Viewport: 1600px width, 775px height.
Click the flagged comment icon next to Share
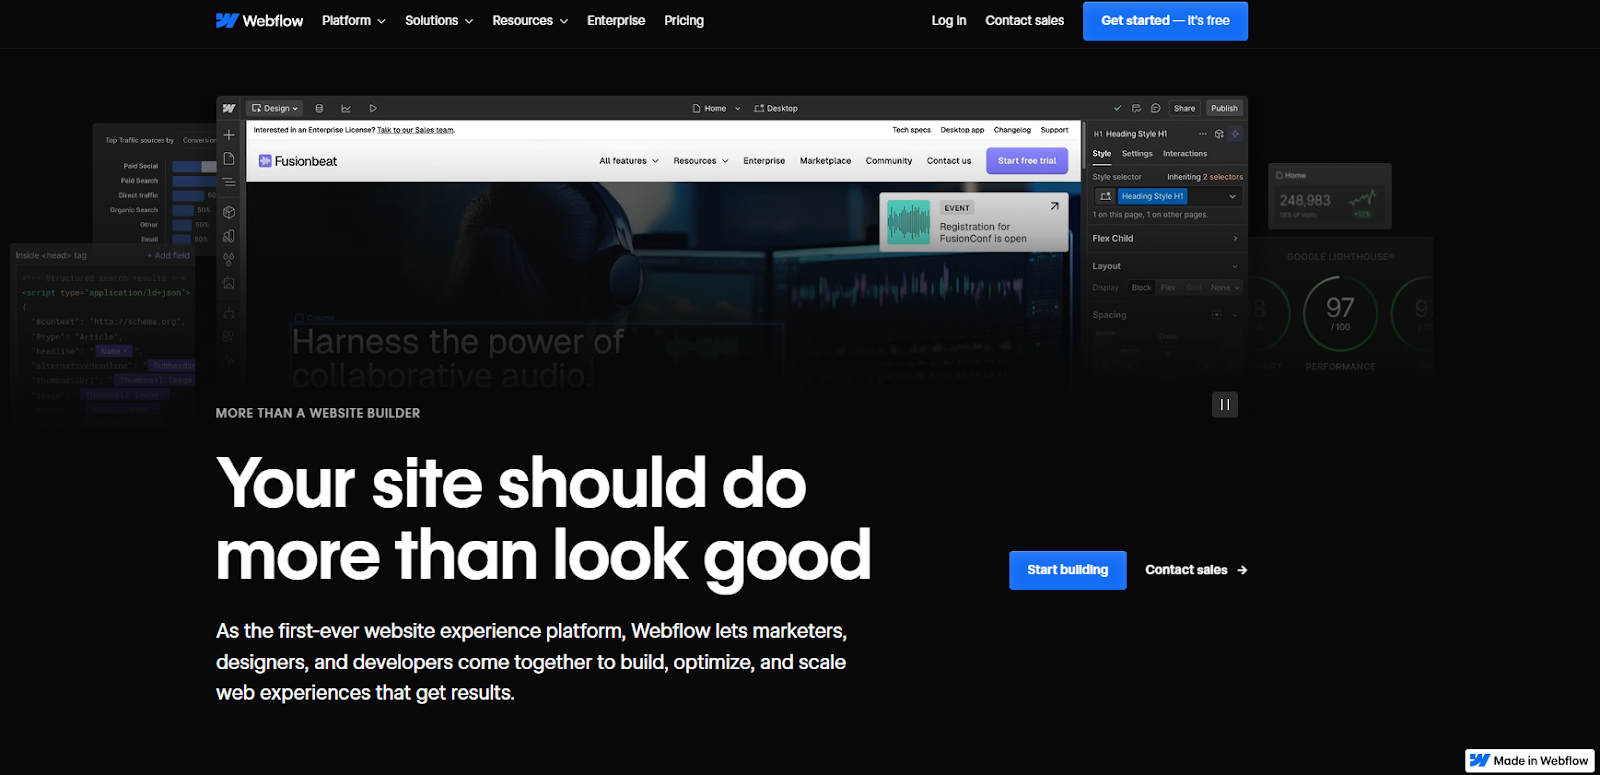[1136, 108]
